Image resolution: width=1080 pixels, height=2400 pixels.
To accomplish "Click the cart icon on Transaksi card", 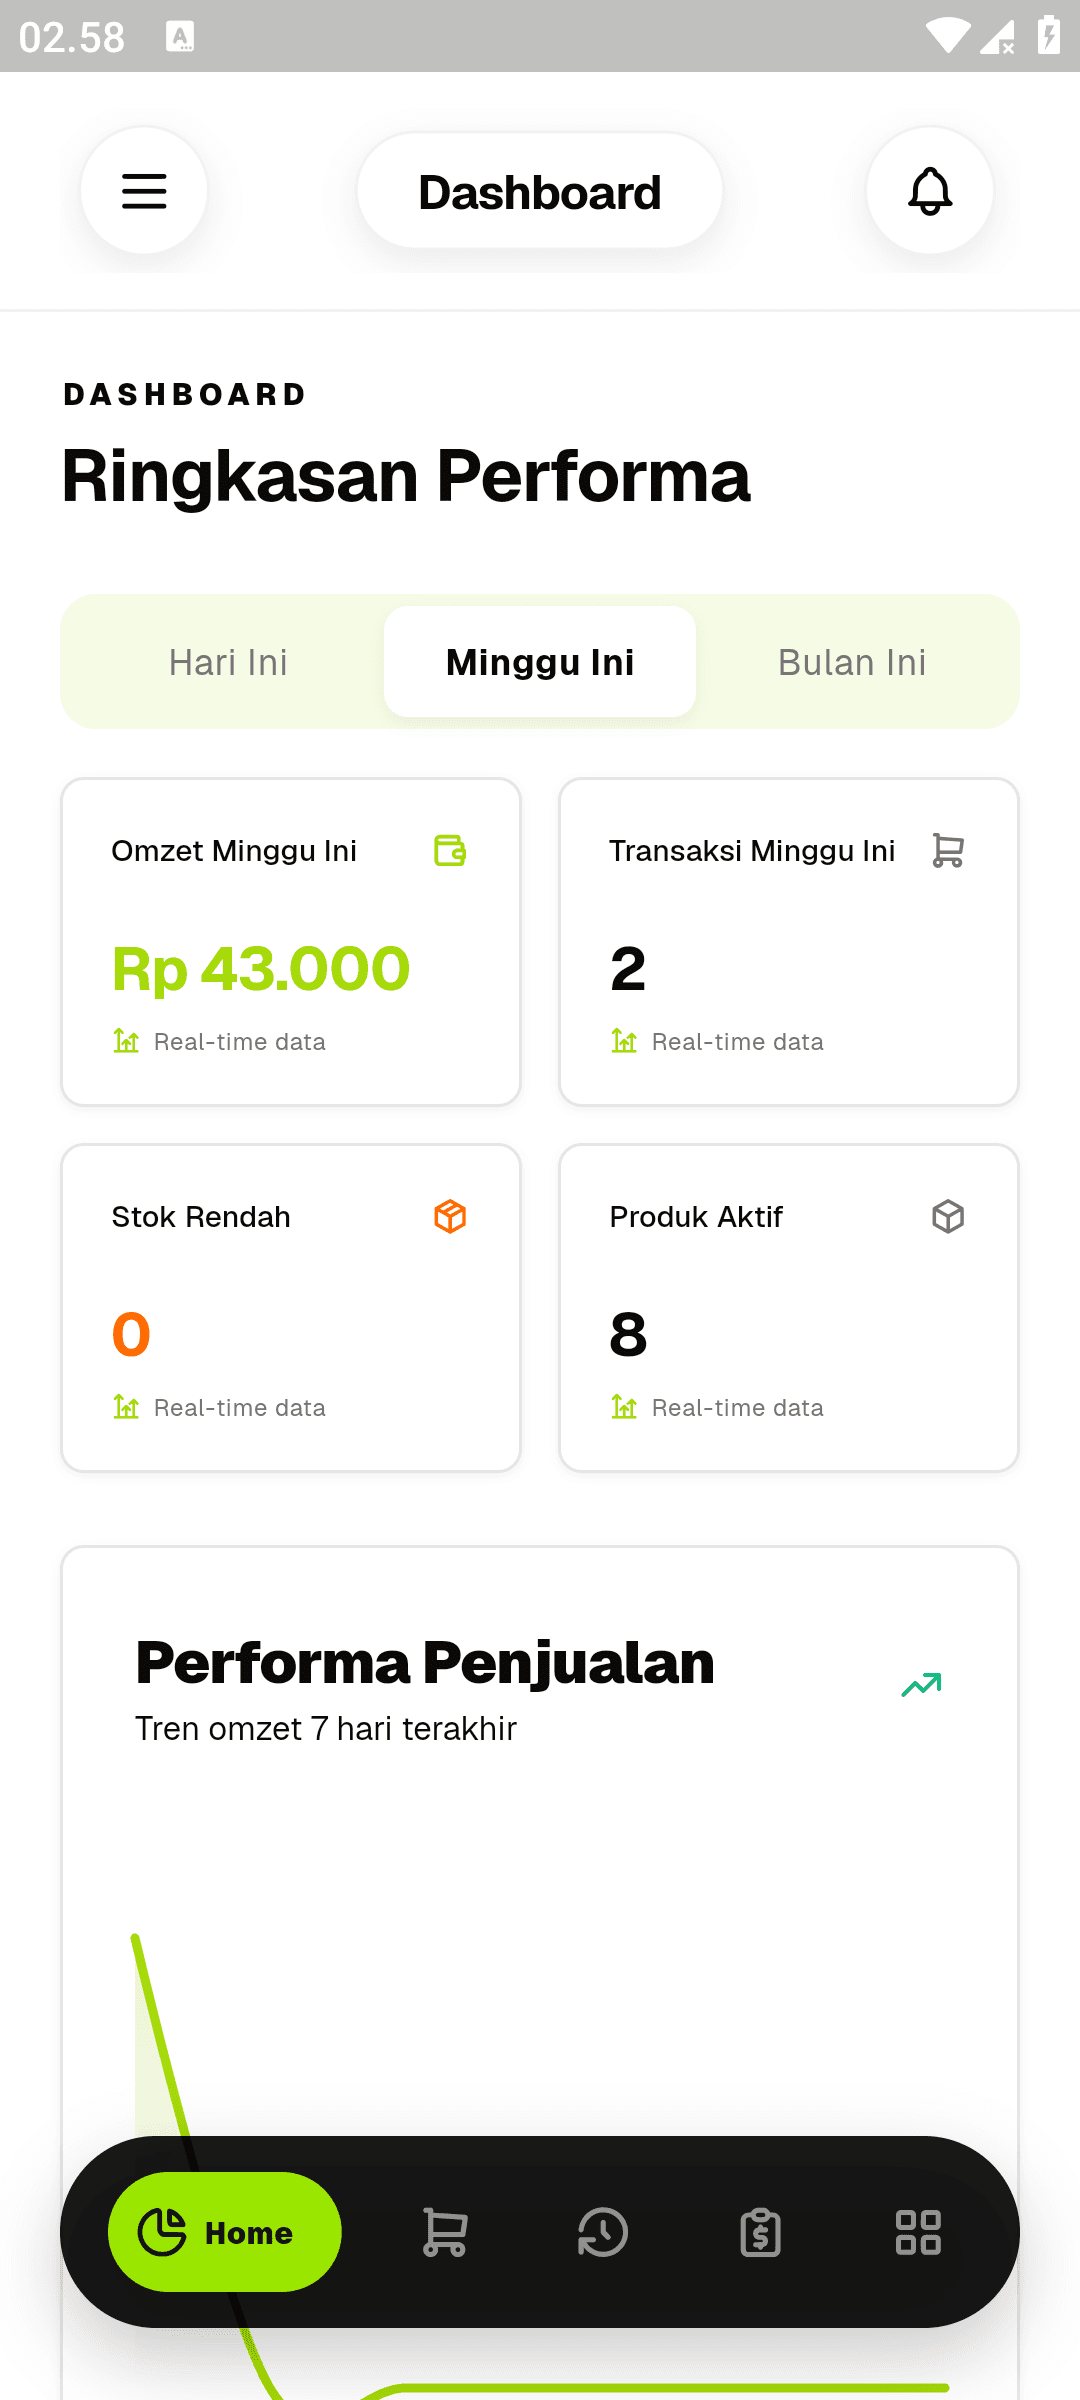I will [x=948, y=851].
